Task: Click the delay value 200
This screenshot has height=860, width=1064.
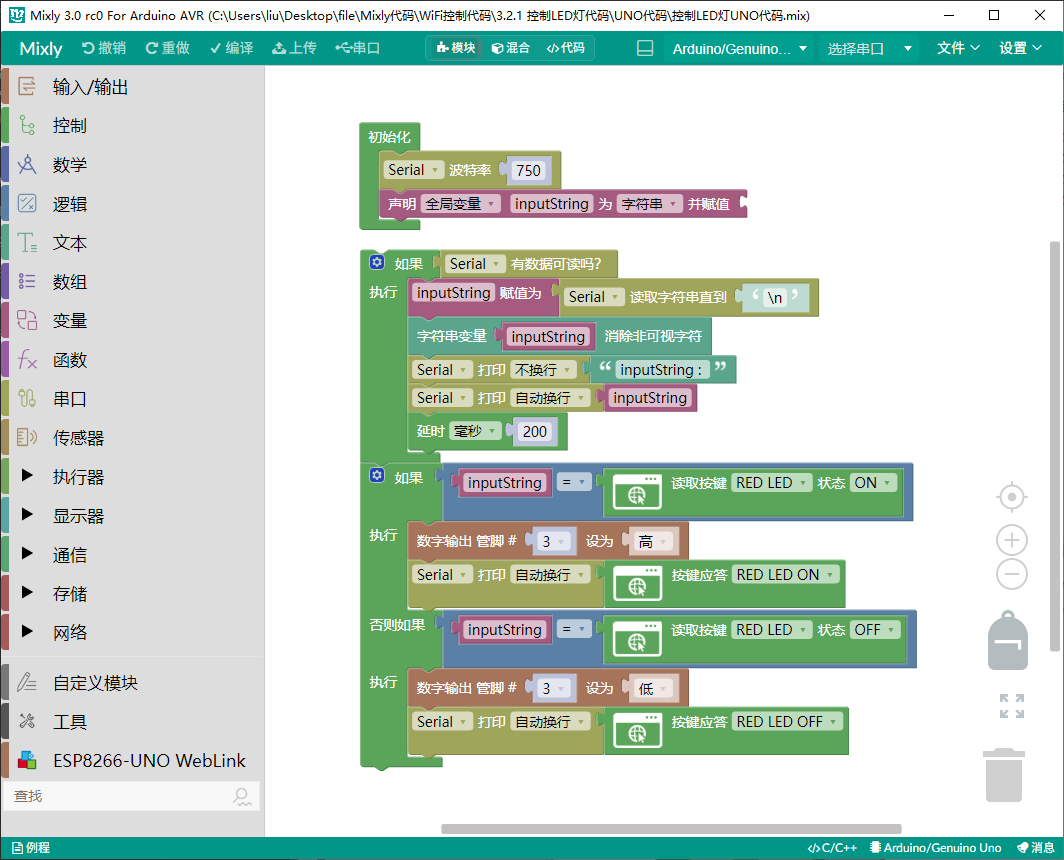Action: click(535, 432)
